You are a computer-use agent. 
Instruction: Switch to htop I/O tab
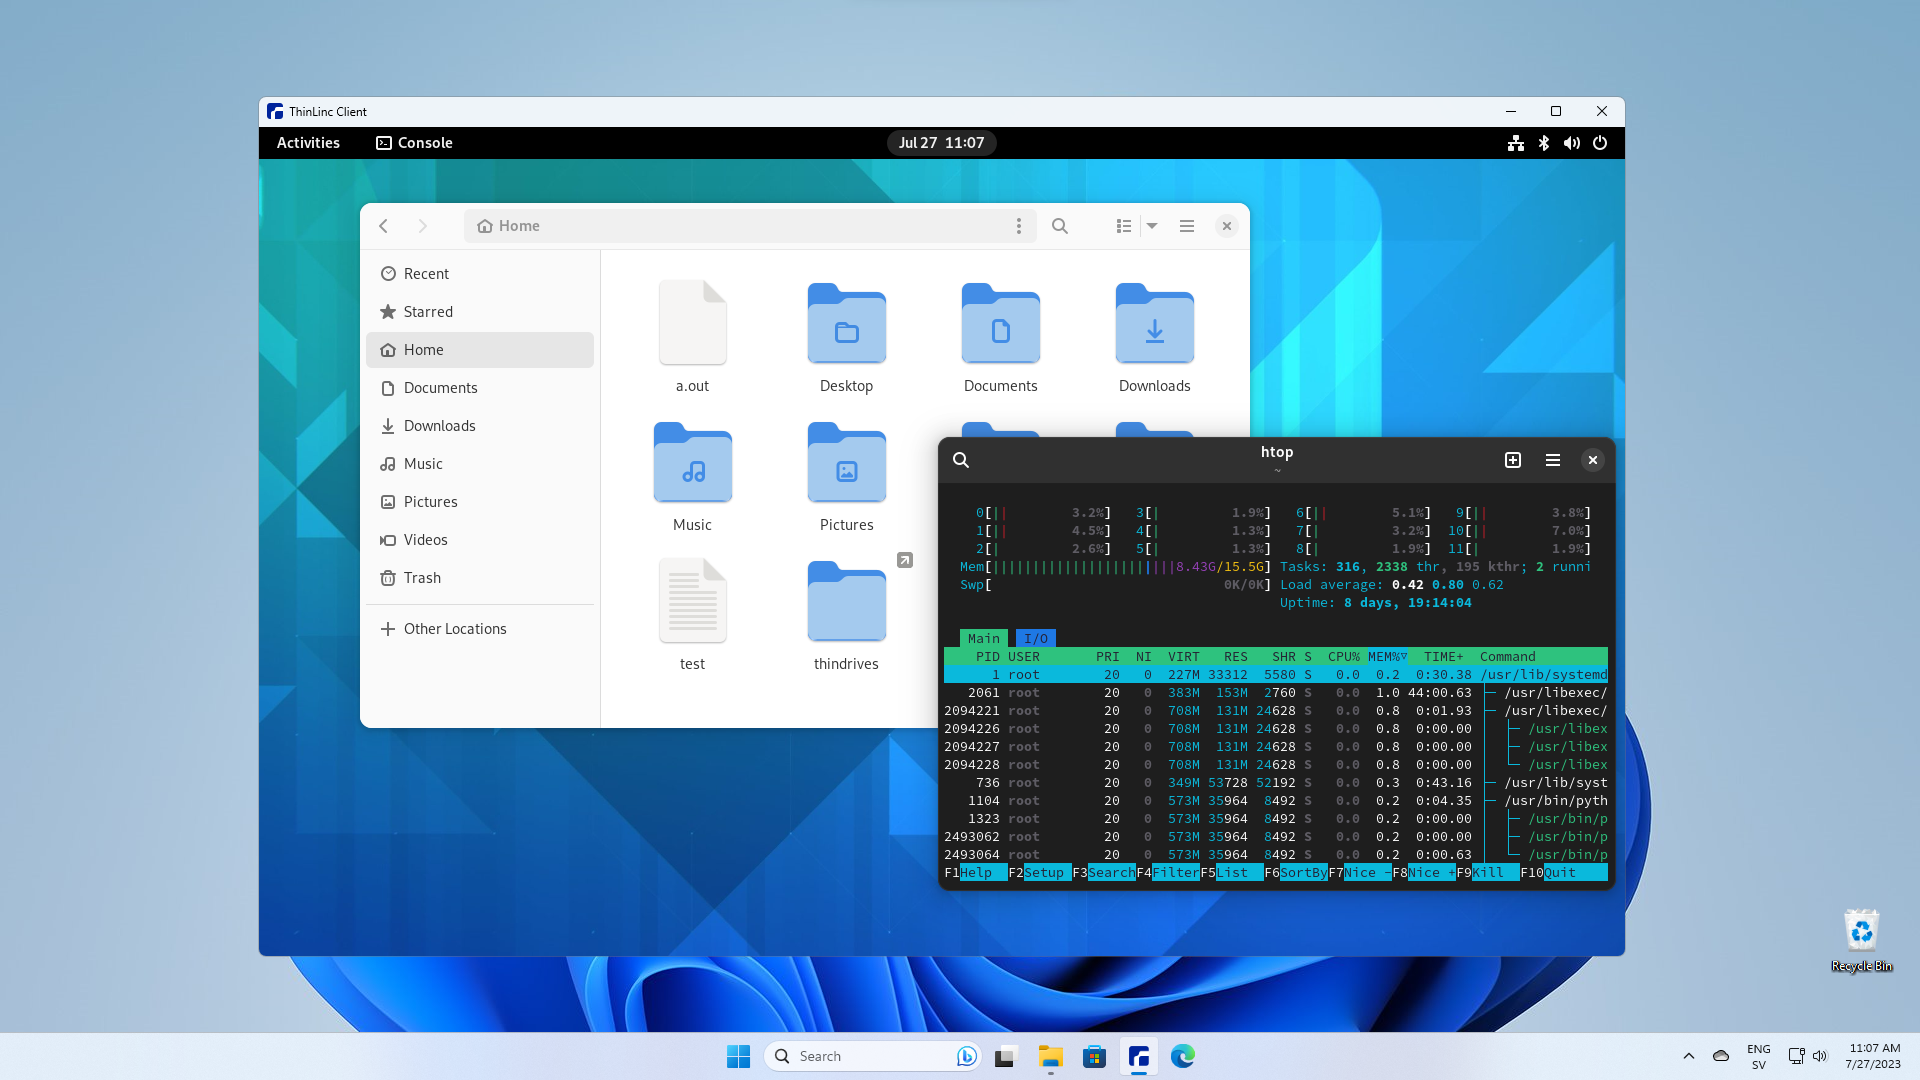click(x=1036, y=638)
